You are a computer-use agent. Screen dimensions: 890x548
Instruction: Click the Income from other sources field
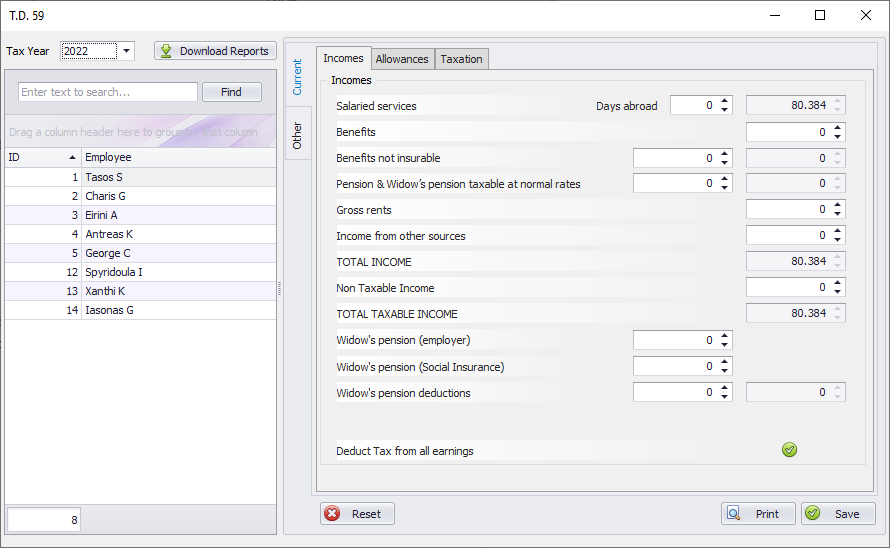point(788,236)
